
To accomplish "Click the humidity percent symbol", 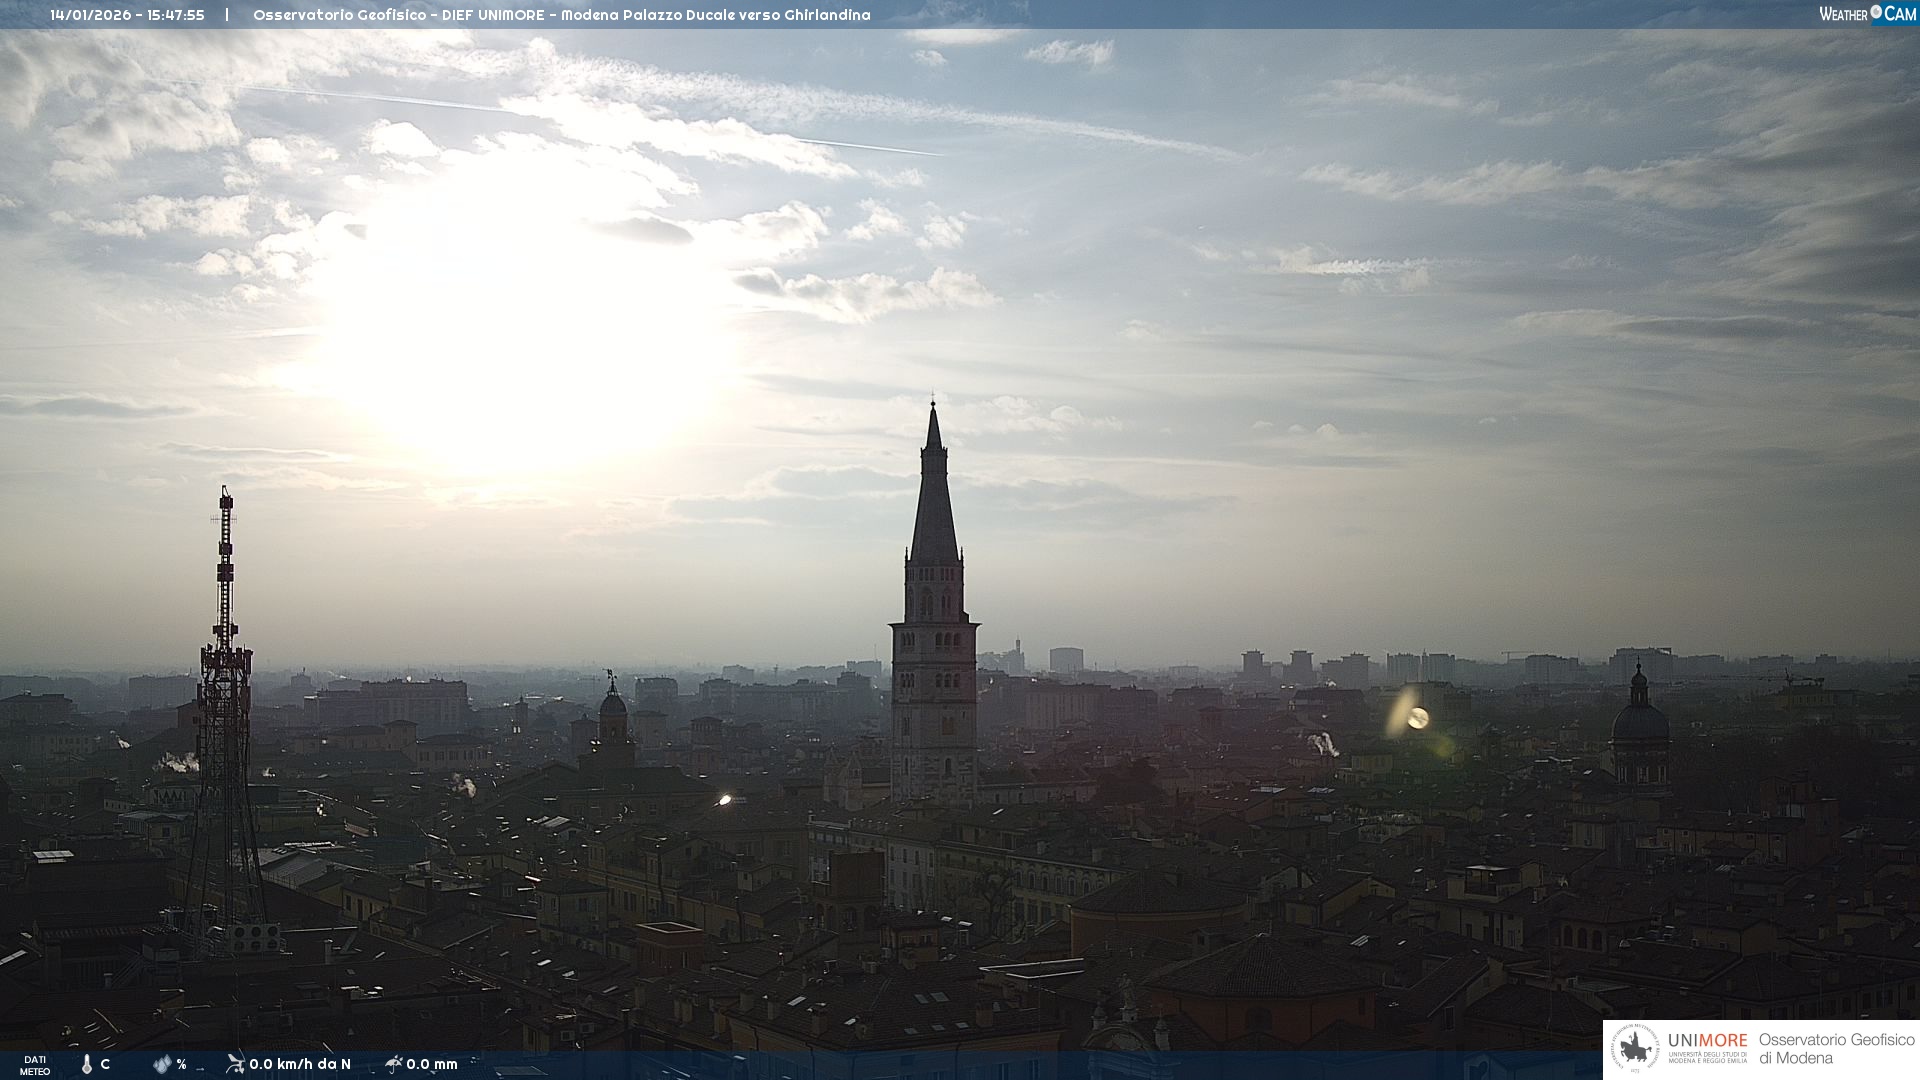I will (181, 1064).
